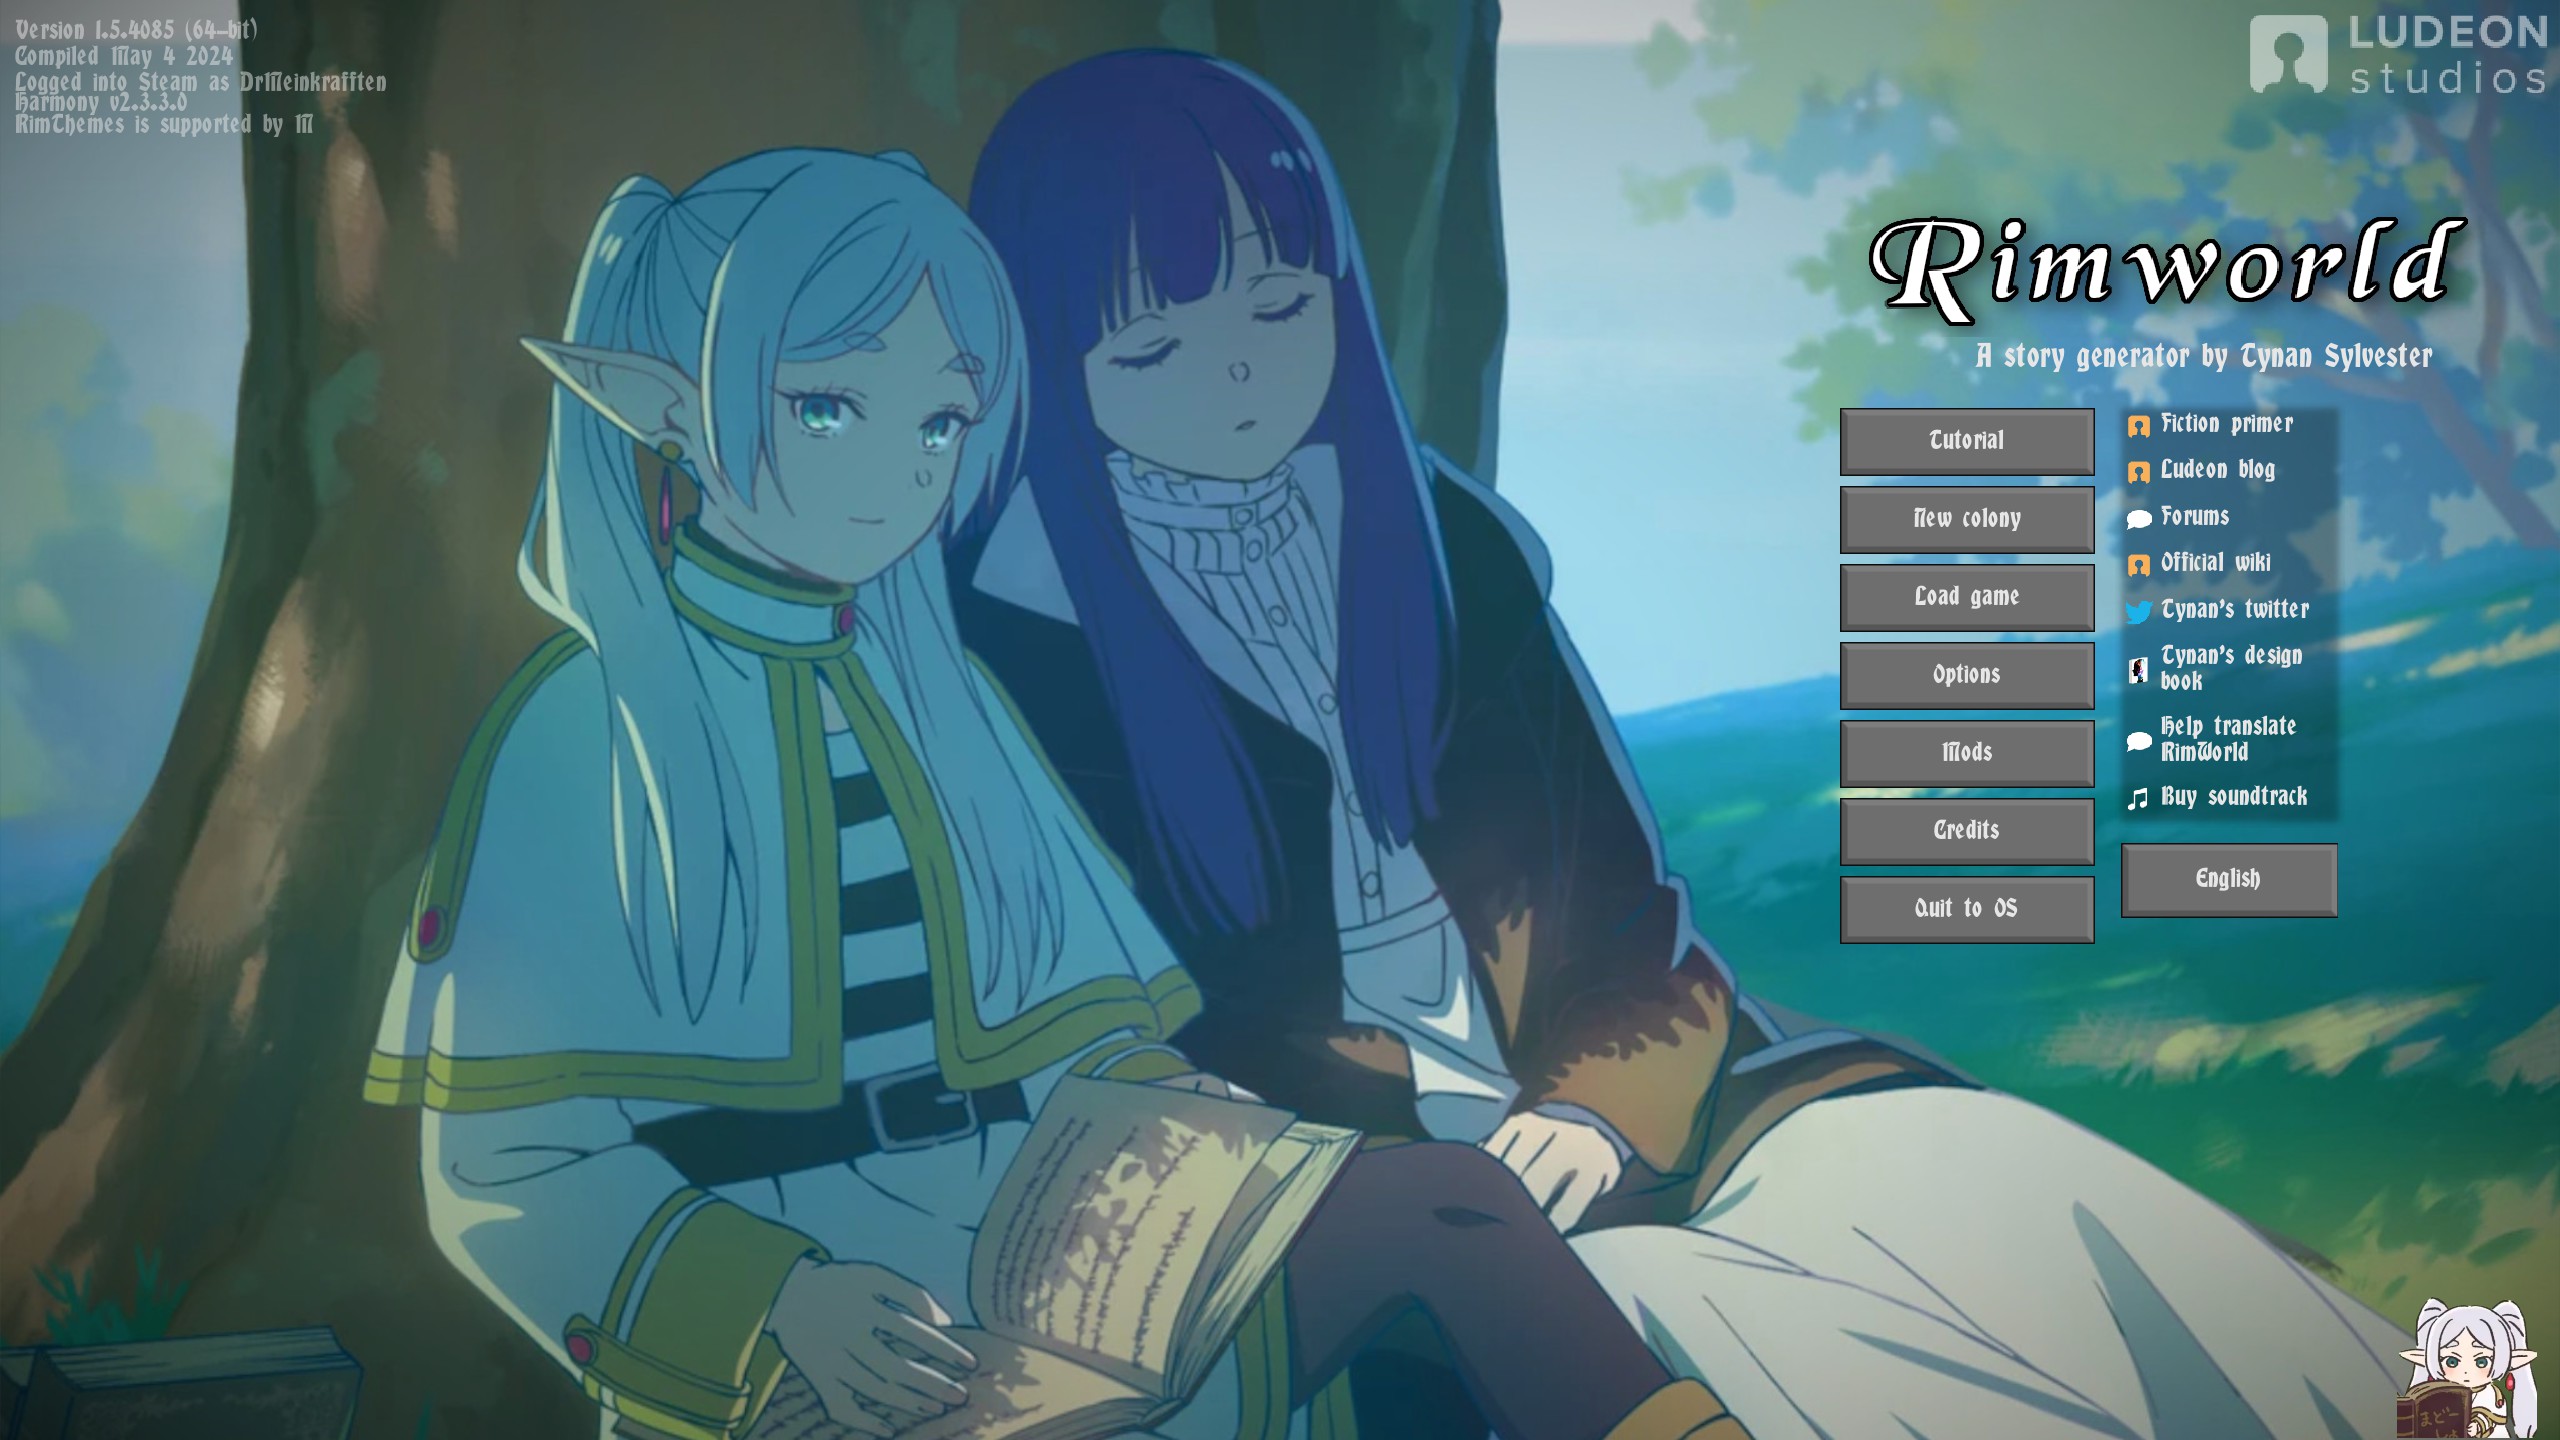Click the Ludeon icon beside Fiction primer
The height and width of the screenshot is (1440, 2560).
(x=2139, y=426)
